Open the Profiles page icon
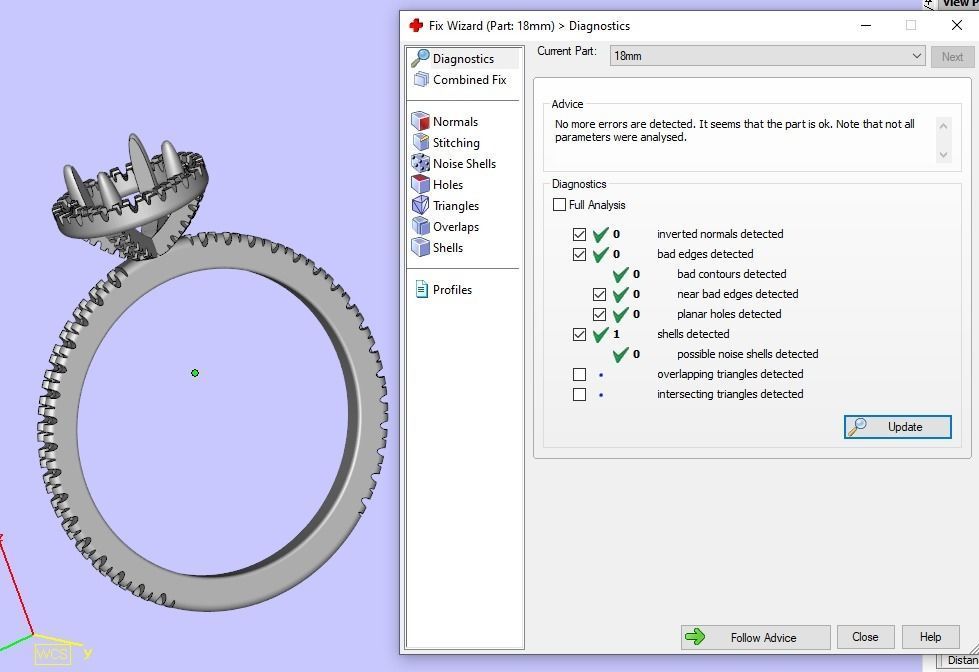This screenshot has height=672, width=979. (x=420, y=289)
